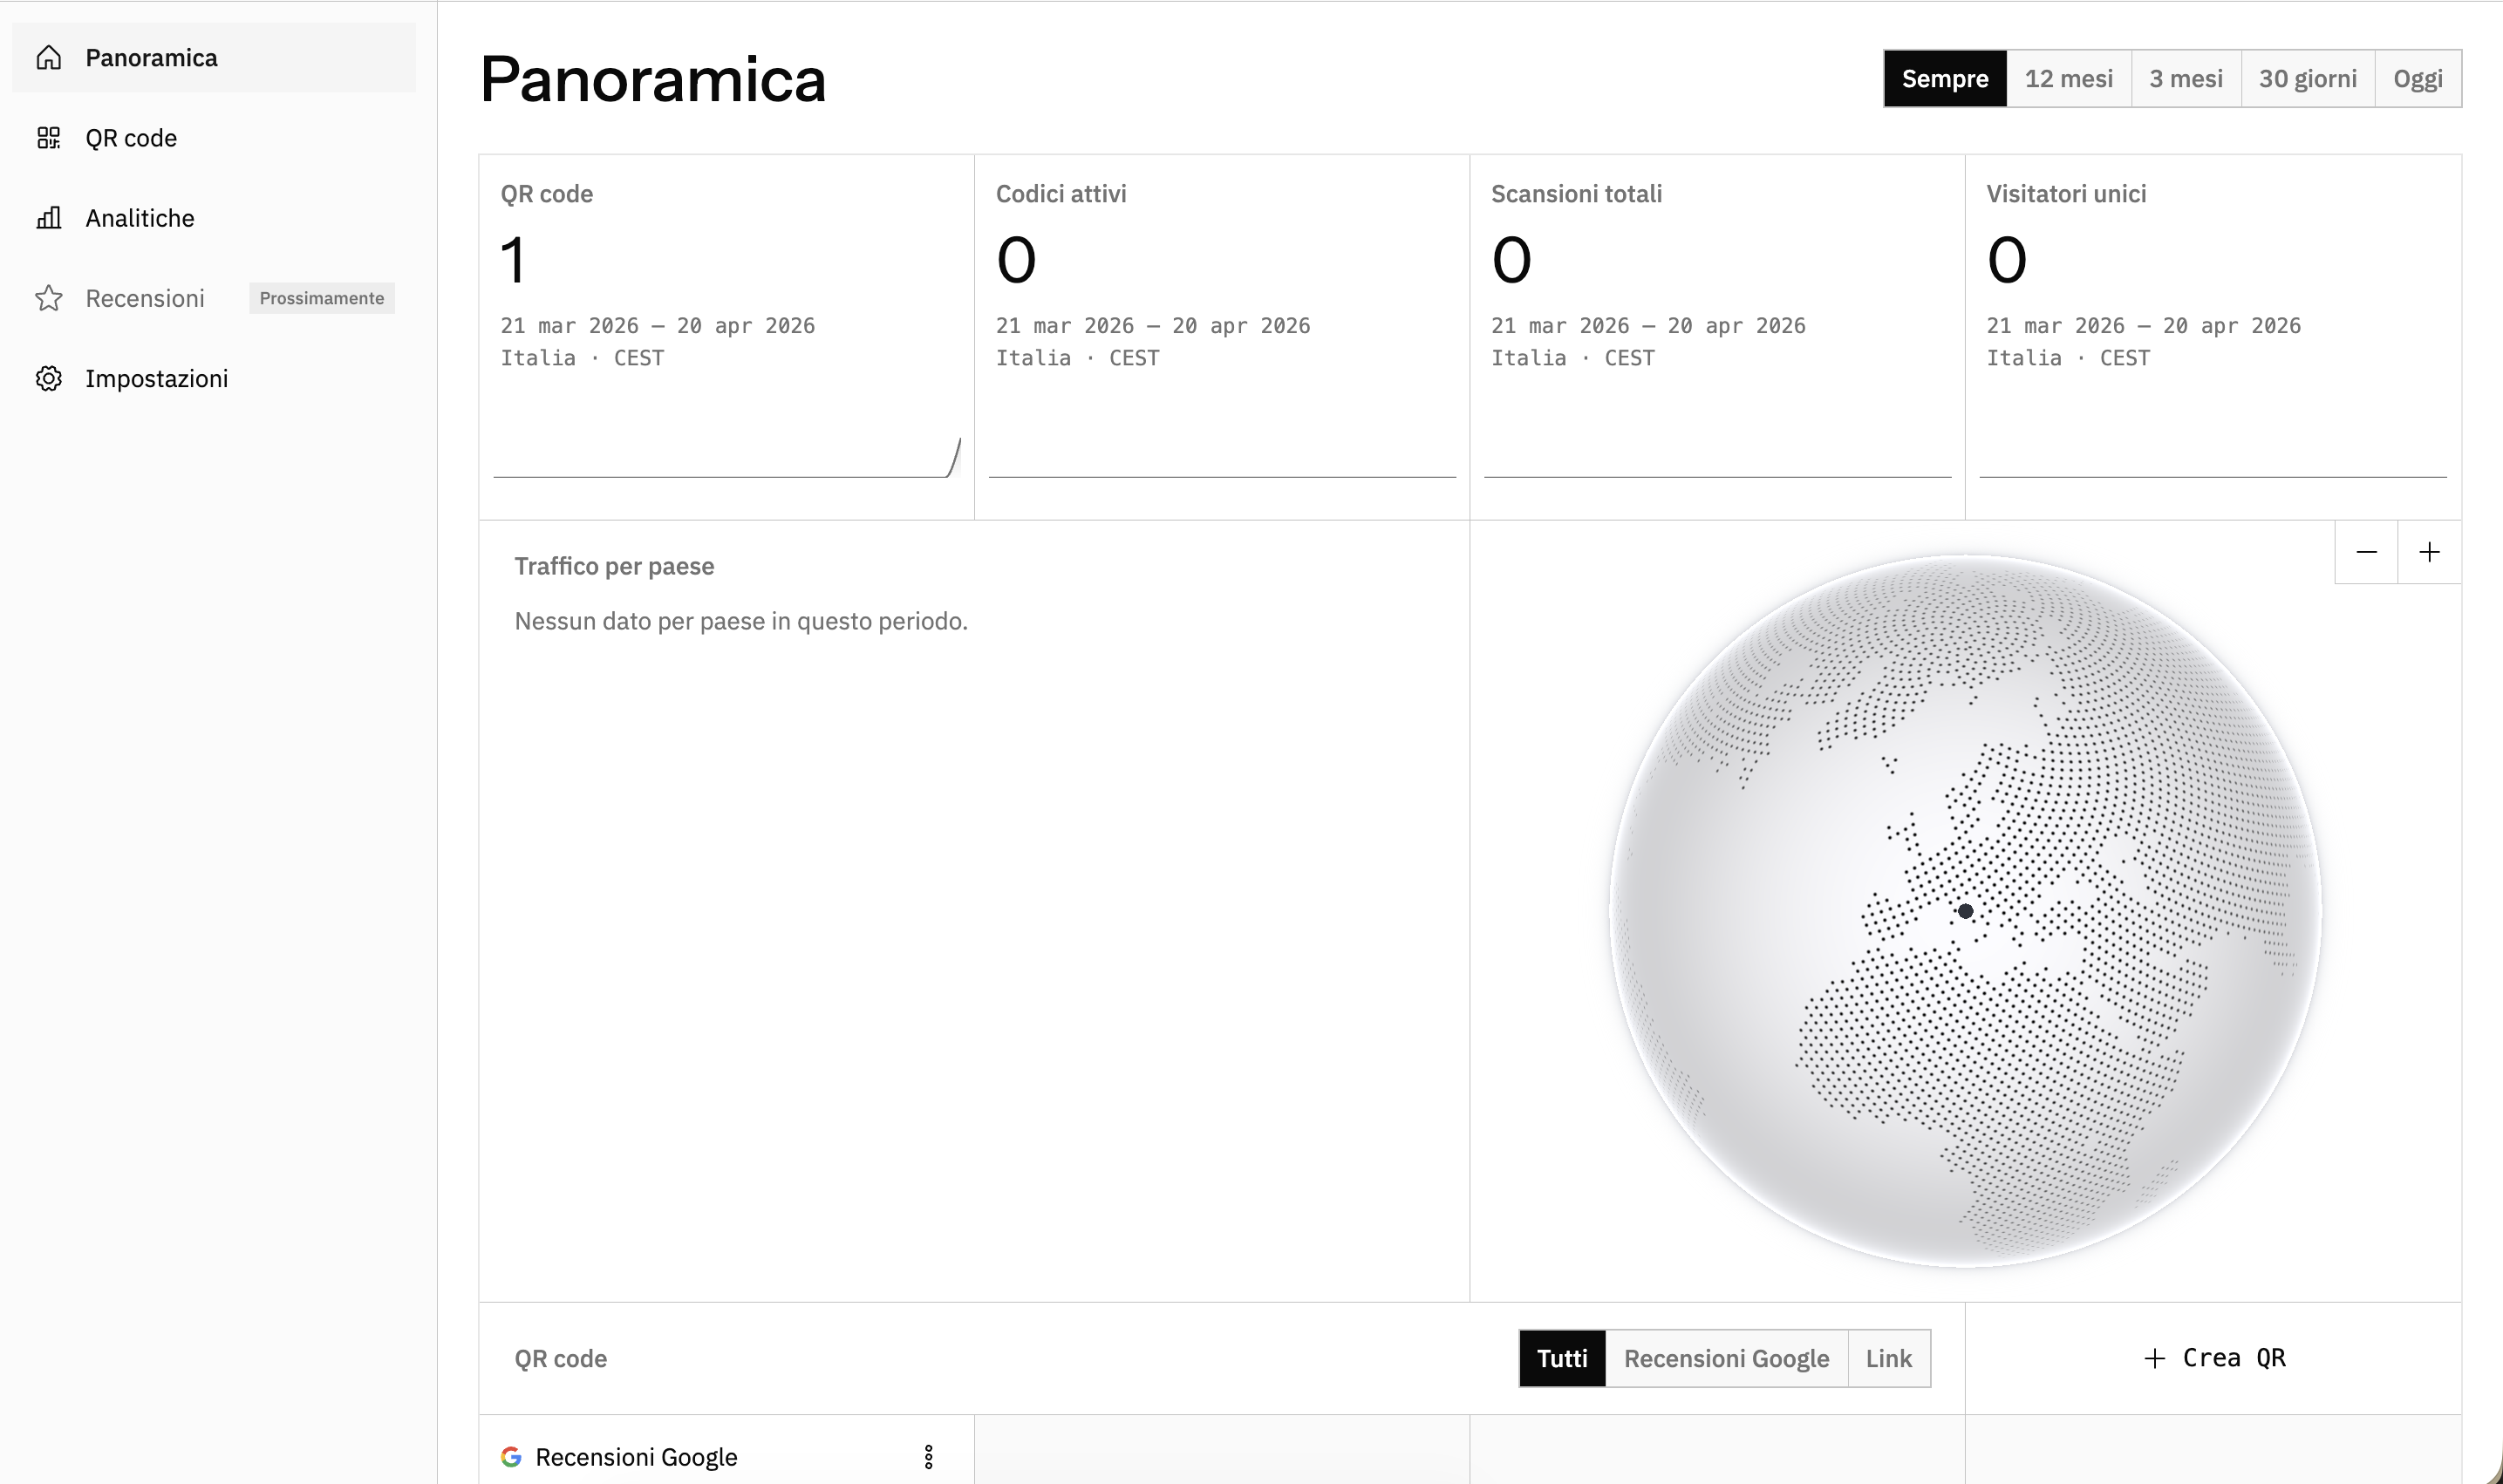Show all QR codes with Tutti filter
The width and height of the screenshot is (2503, 1484).
click(1562, 1358)
